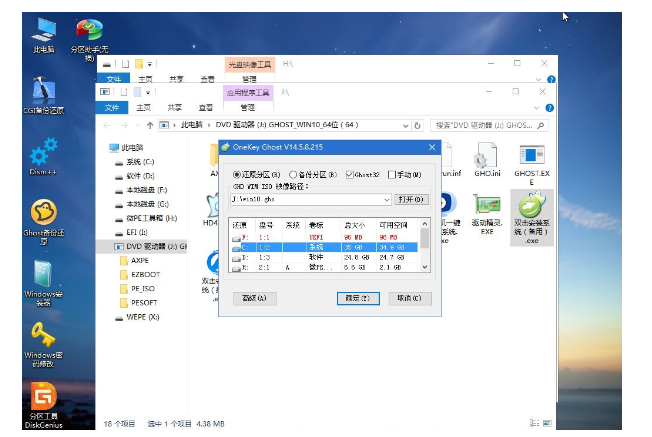Click the up-arrow navigation icon in J:\ window

tap(150, 125)
